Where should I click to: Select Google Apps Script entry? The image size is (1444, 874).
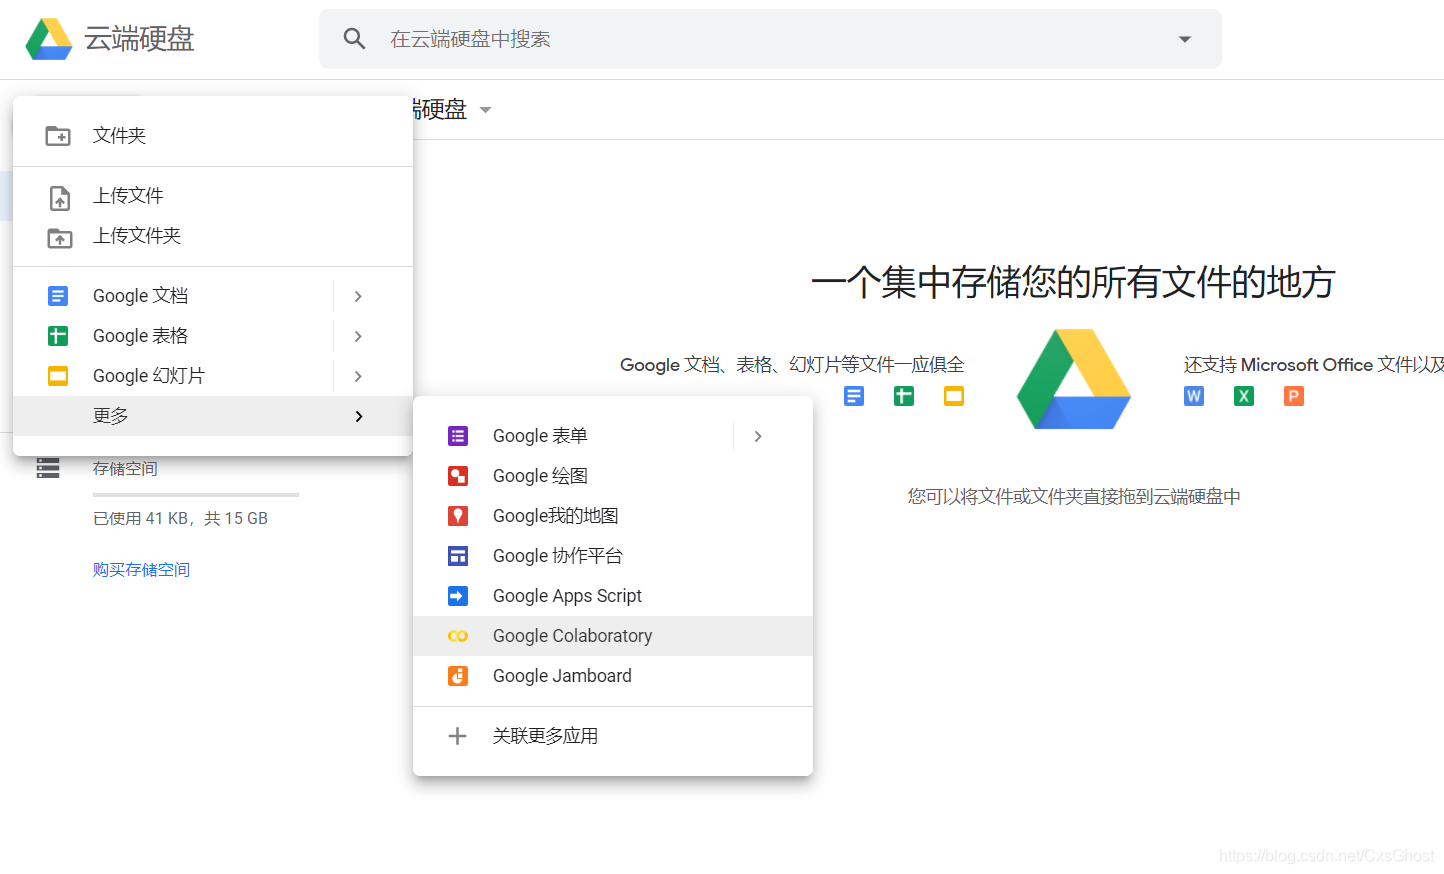(x=613, y=596)
